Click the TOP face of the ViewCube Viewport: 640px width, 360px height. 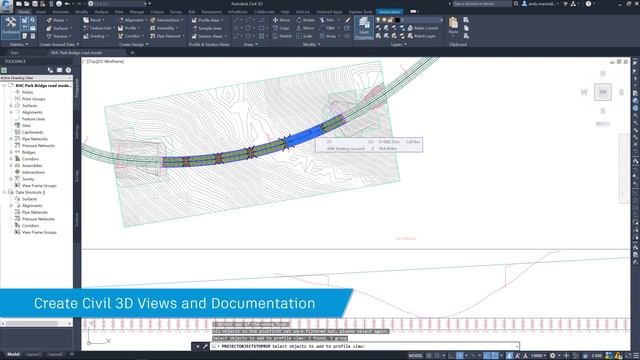(x=603, y=92)
